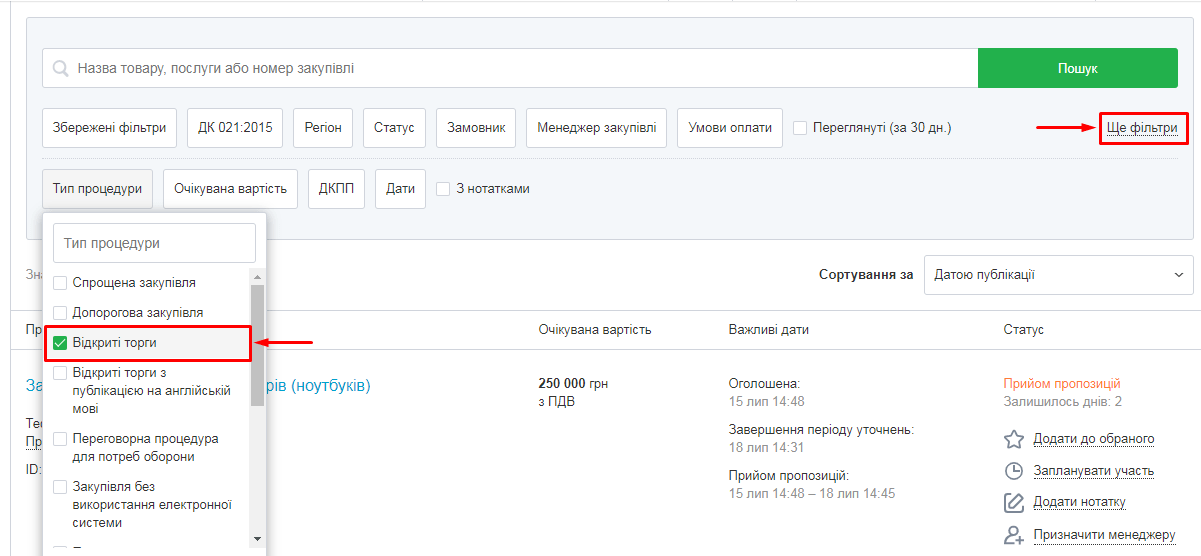This screenshot has width=1201, height=556.
Task: Open the Регіон filter dropdown
Action: 323,128
